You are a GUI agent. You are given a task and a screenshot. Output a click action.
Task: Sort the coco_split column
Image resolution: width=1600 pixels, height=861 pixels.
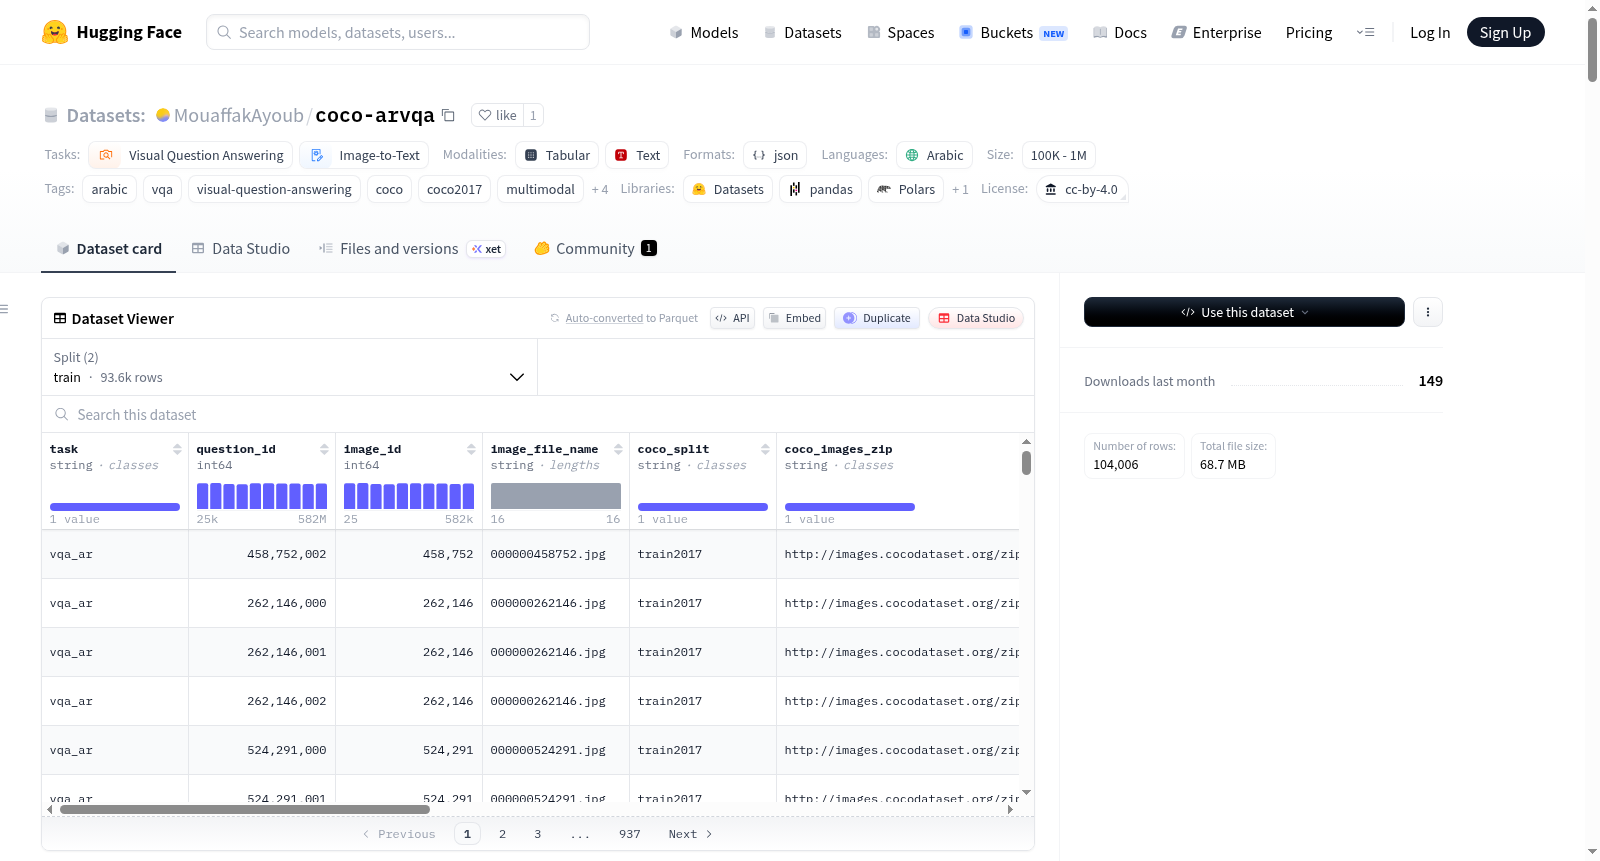765,449
